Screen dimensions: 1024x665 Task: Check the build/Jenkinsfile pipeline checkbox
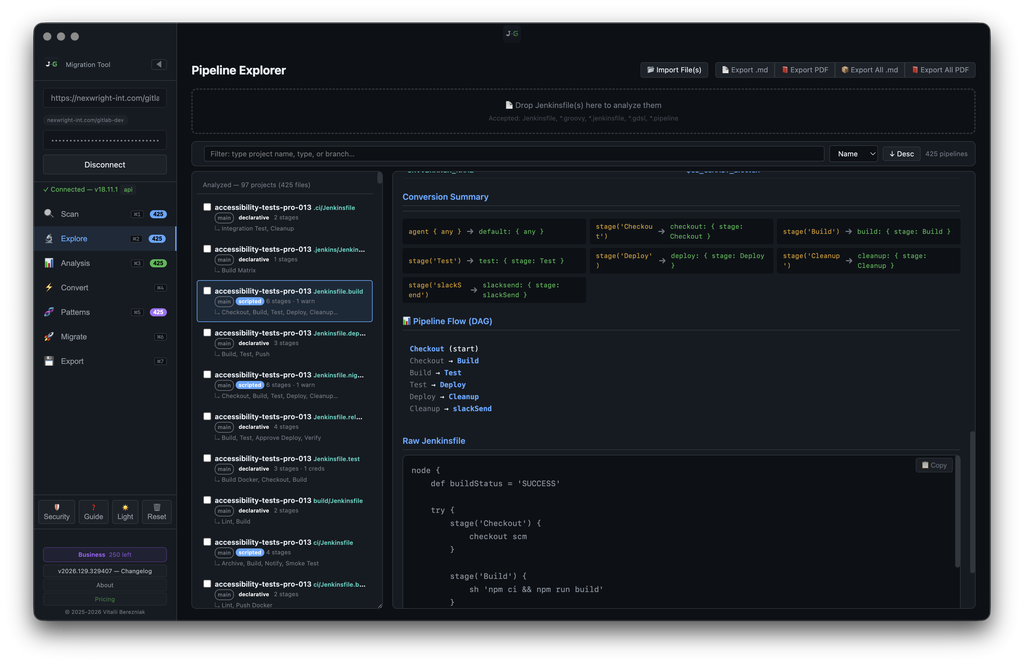tap(207, 500)
